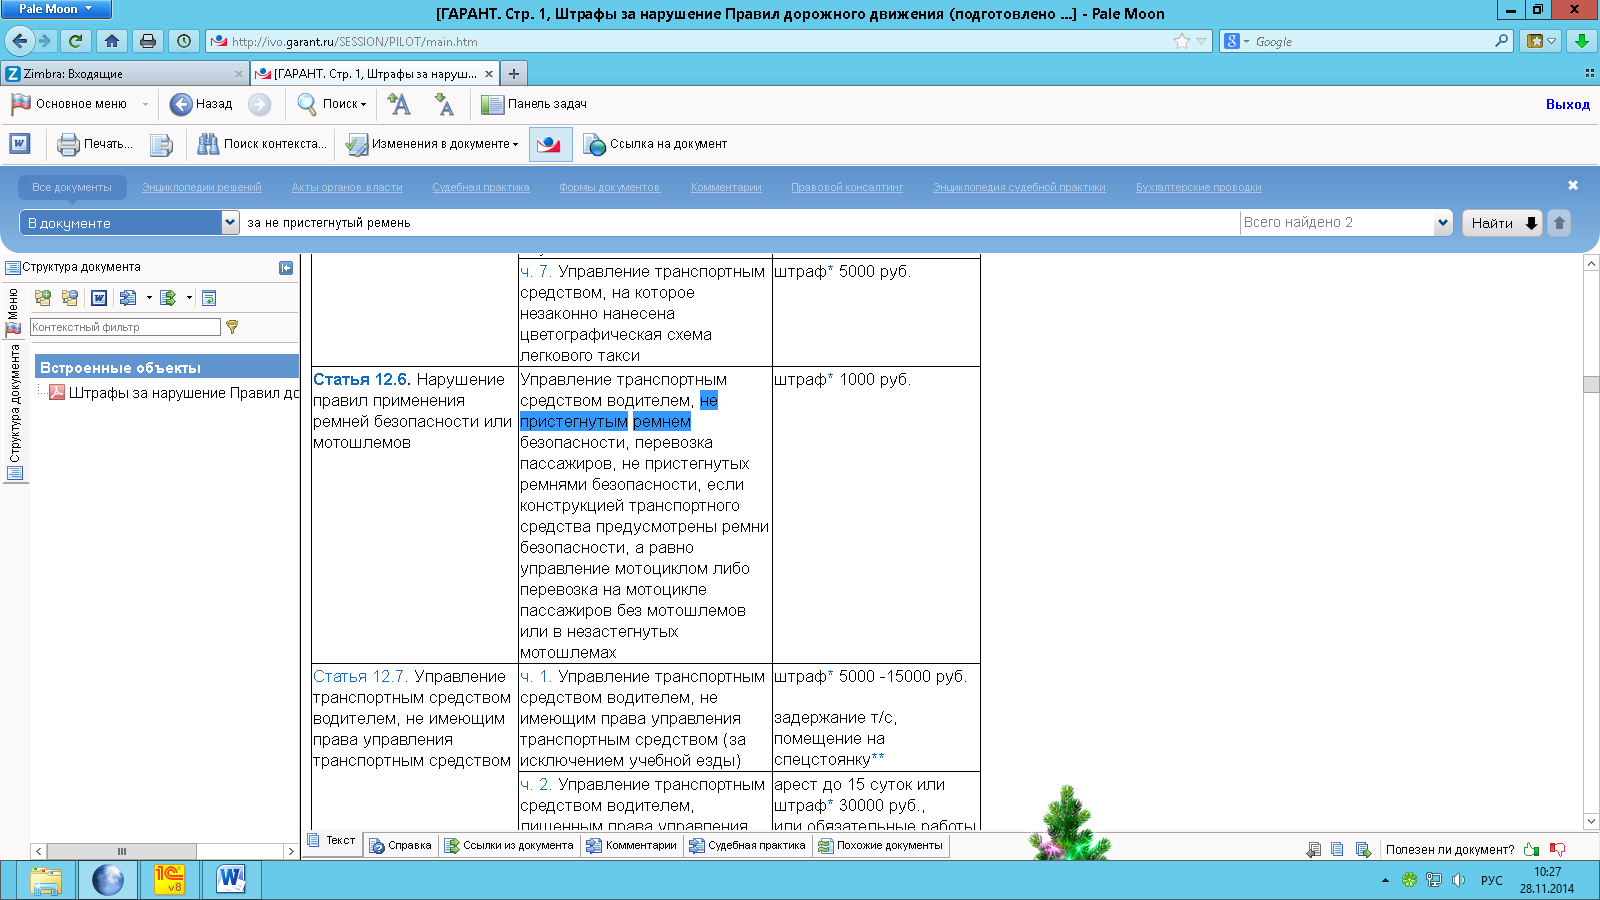Click the blue document copy icon in status bar

[1338, 850]
